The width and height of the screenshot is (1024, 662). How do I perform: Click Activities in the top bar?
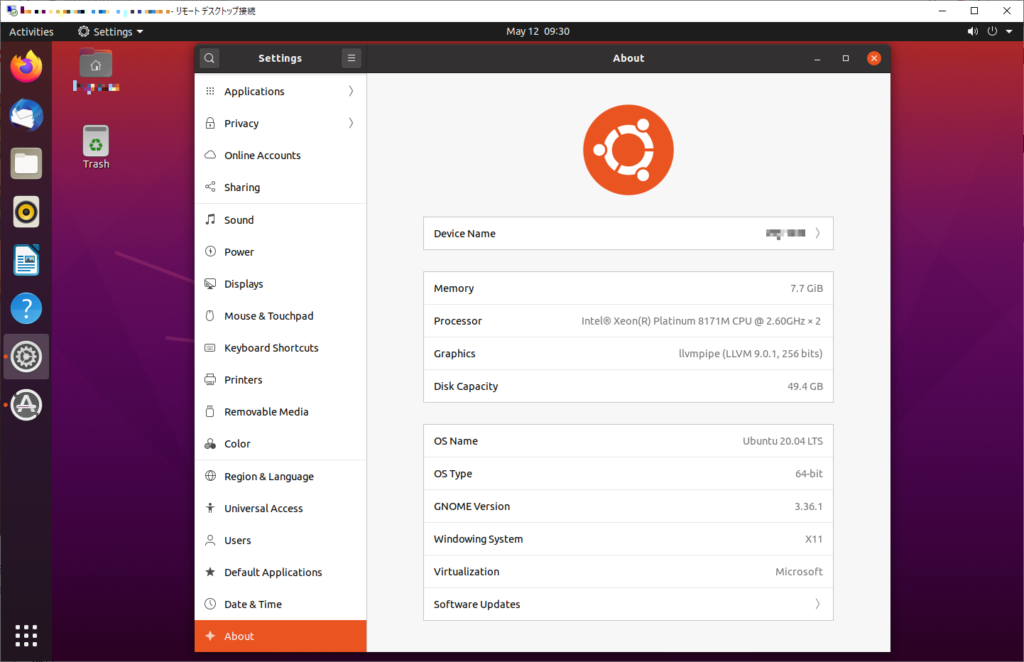pos(31,31)
